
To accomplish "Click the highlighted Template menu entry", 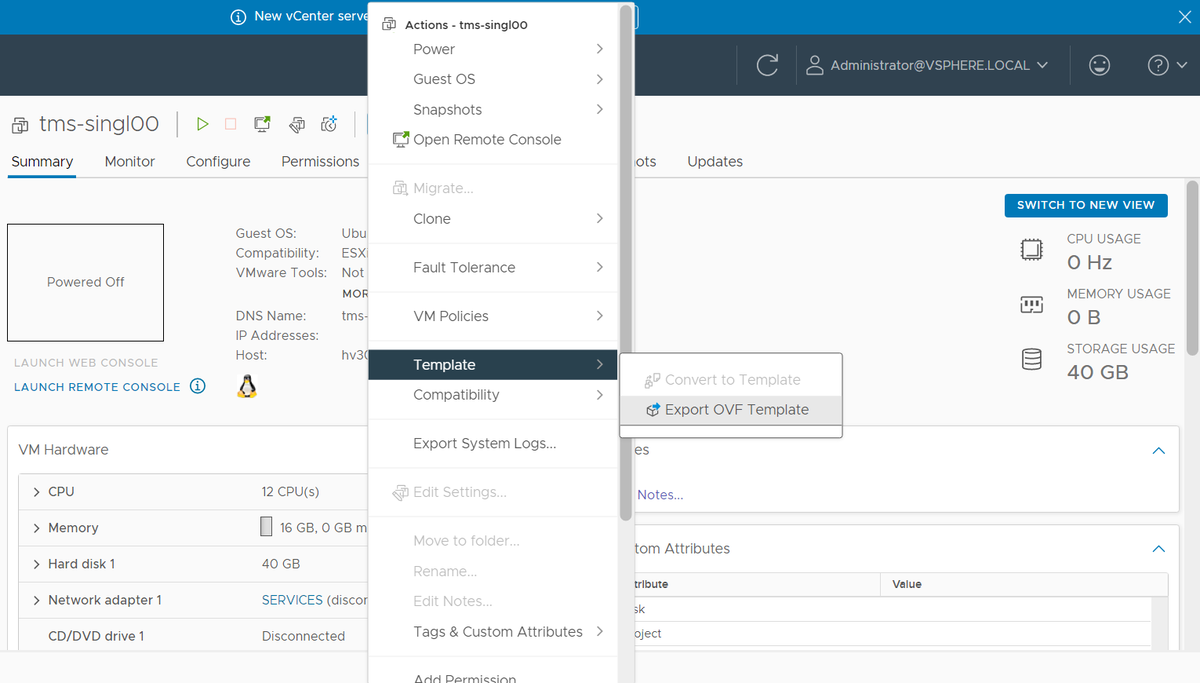I will click(x=493, y=365).
